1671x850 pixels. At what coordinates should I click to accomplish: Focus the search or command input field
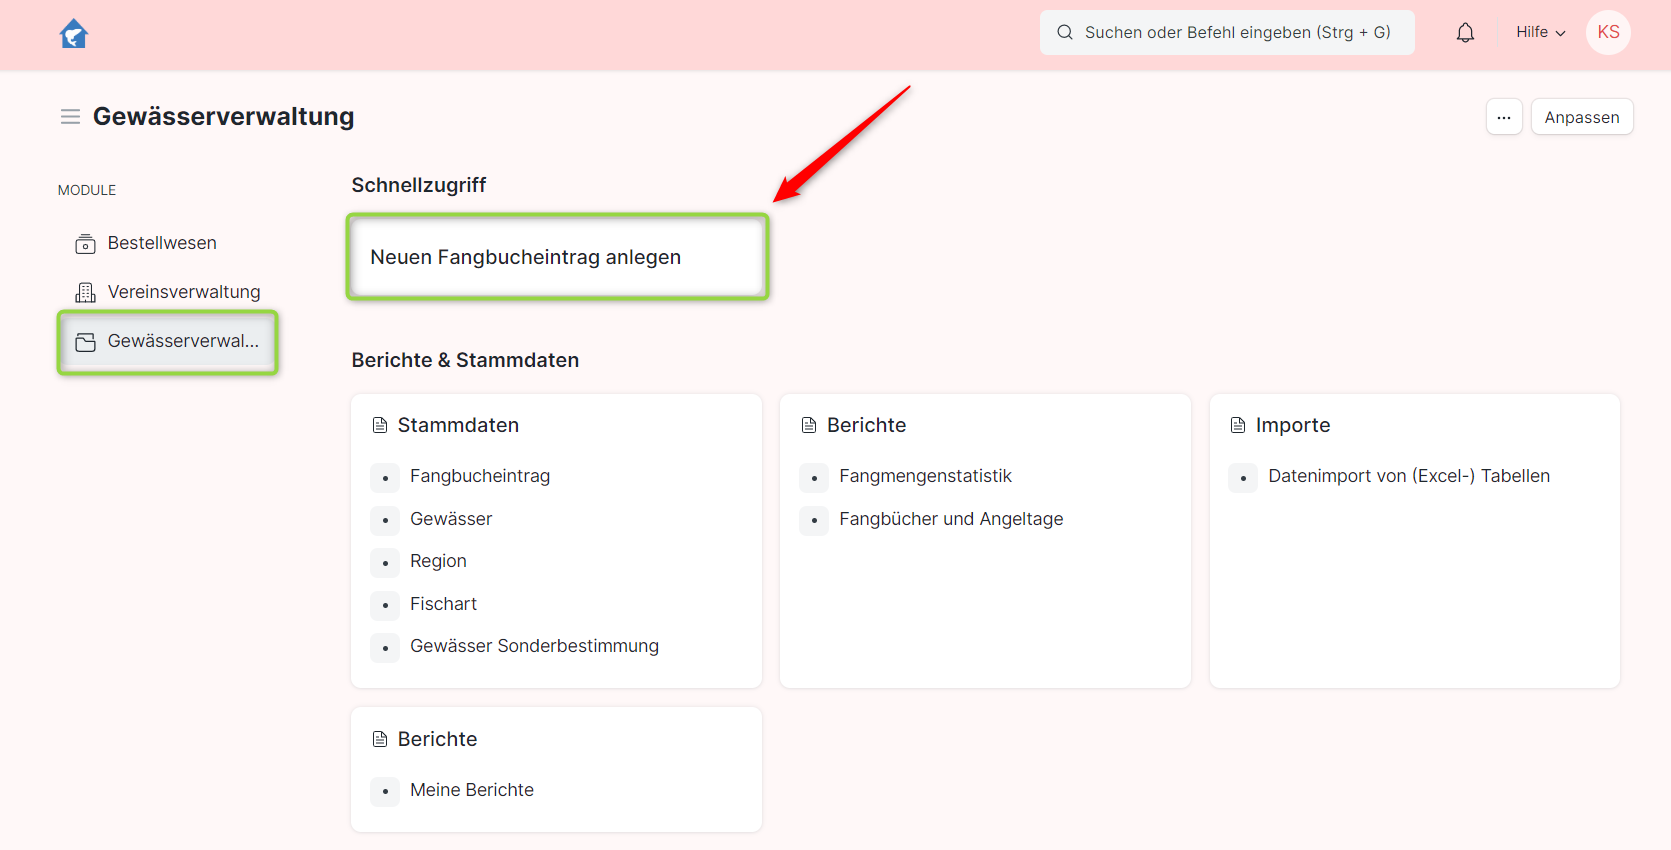pyautogui.click(x=1237, y=33)
